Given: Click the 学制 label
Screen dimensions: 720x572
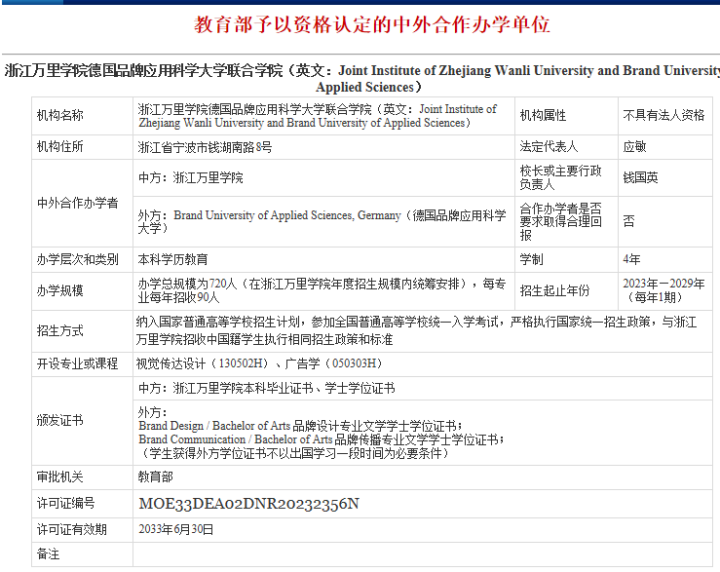Looking at the screenshot, I should [531, 260].
